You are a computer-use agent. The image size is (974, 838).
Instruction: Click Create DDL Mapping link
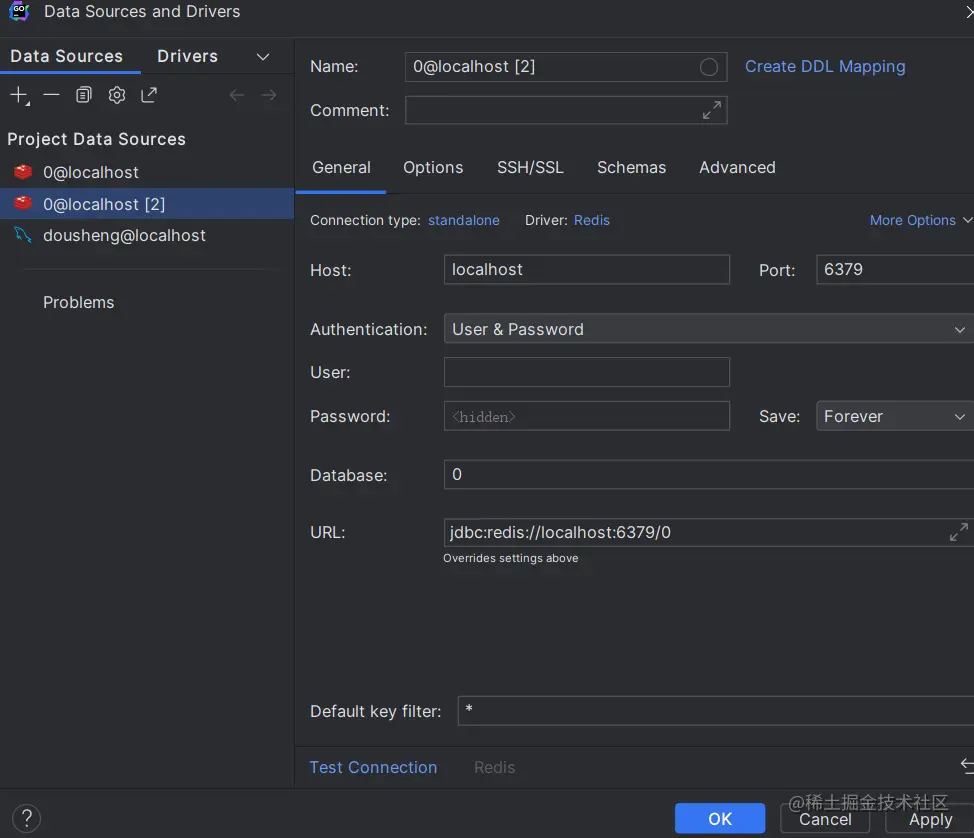(x=825, y=67)
